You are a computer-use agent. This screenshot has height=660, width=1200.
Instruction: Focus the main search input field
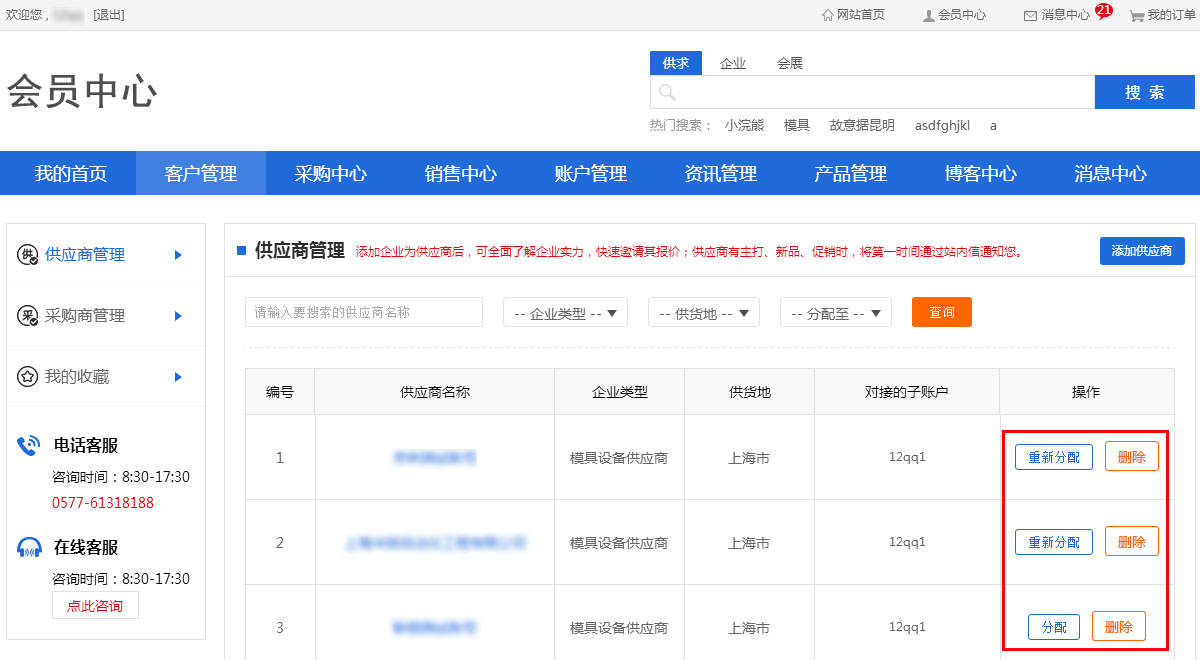[x=872, y=92]
